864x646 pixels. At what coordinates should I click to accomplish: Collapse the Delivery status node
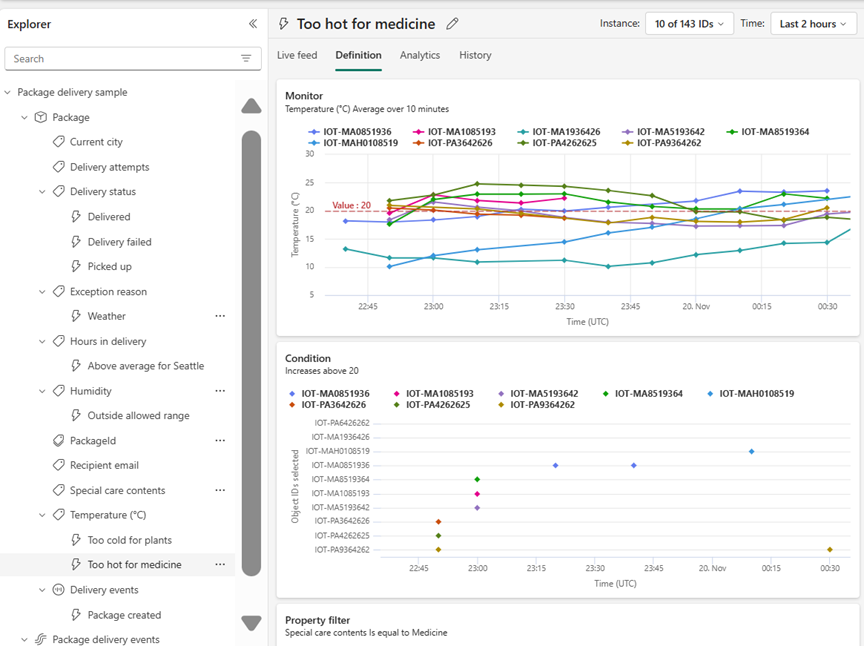[42, 191]
